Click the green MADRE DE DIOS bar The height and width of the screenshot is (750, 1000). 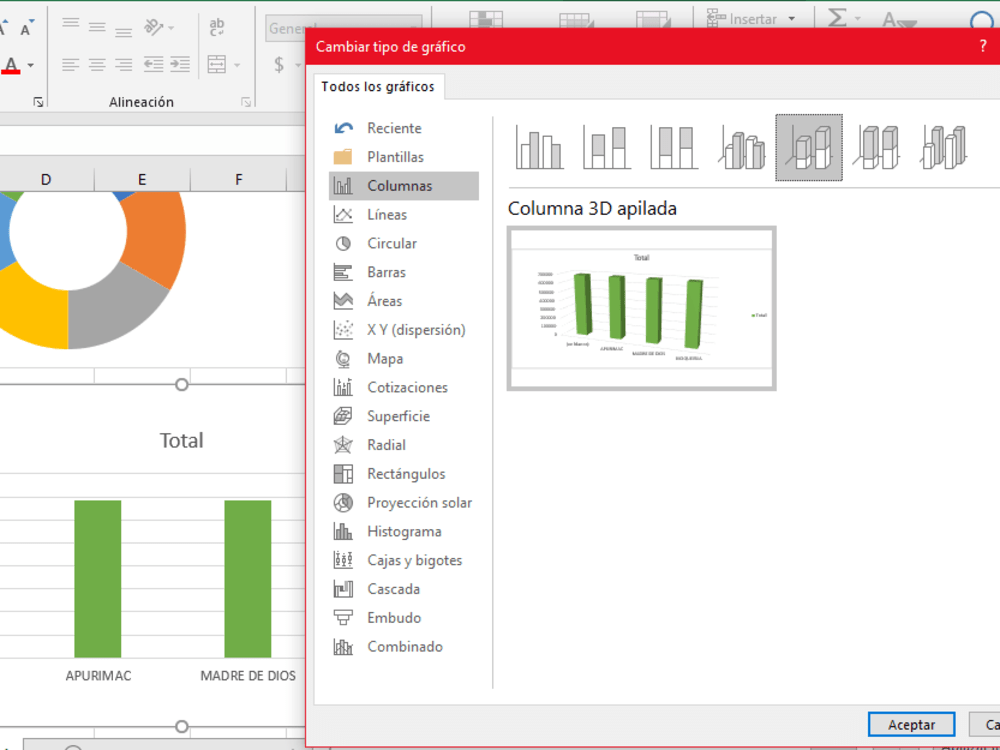pos(247,579)
